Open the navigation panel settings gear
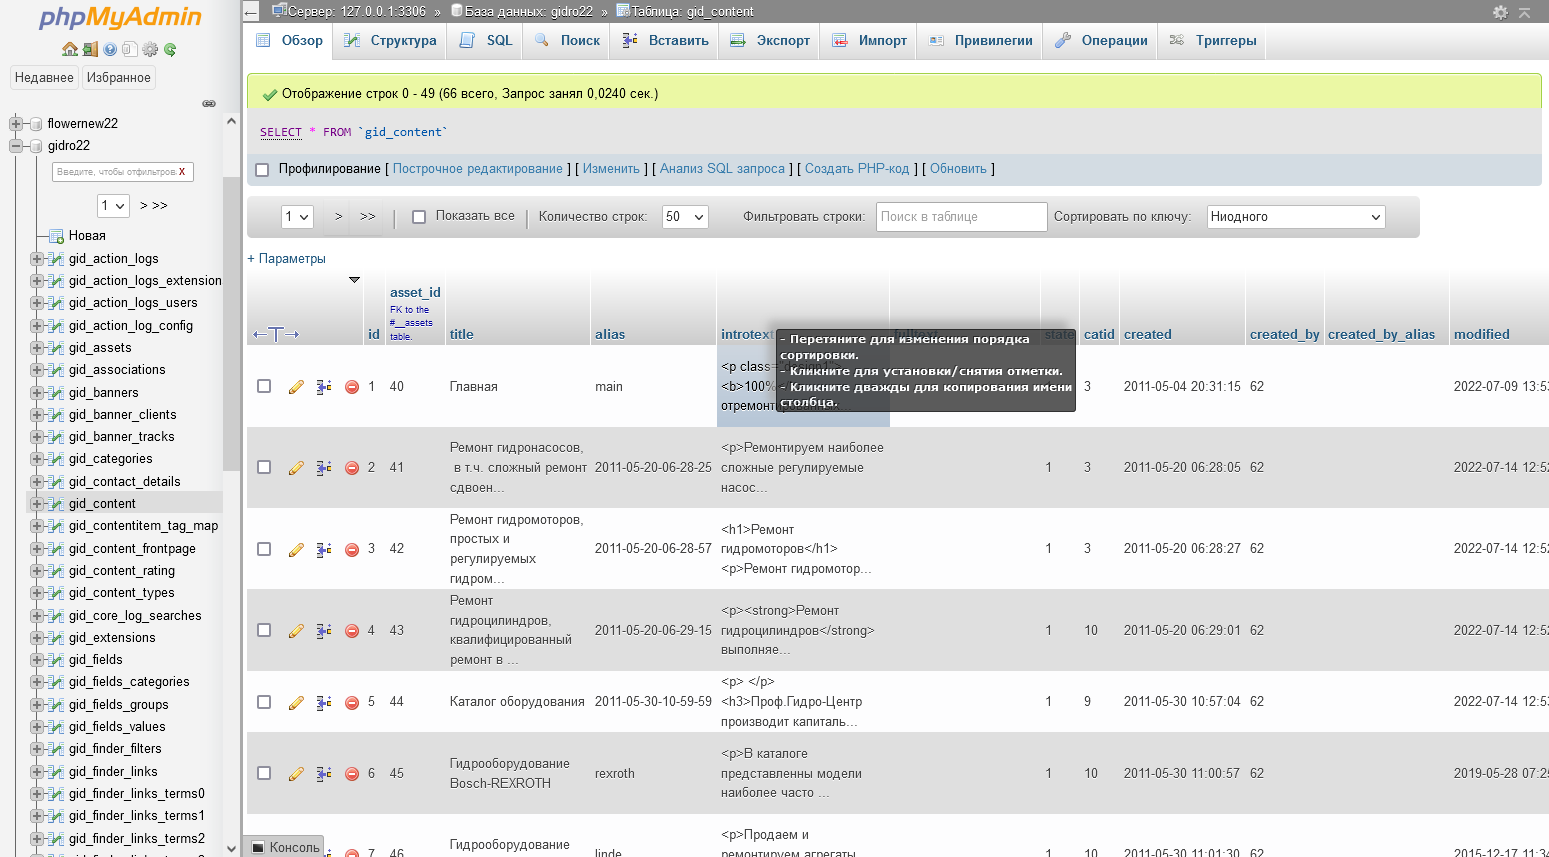1549x857 pixels. (x=150, y=49)
